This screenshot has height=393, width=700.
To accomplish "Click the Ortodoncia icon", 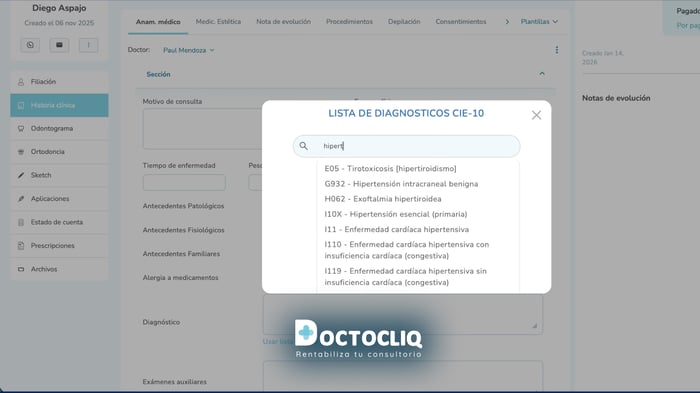I will (x=21, y=152).
